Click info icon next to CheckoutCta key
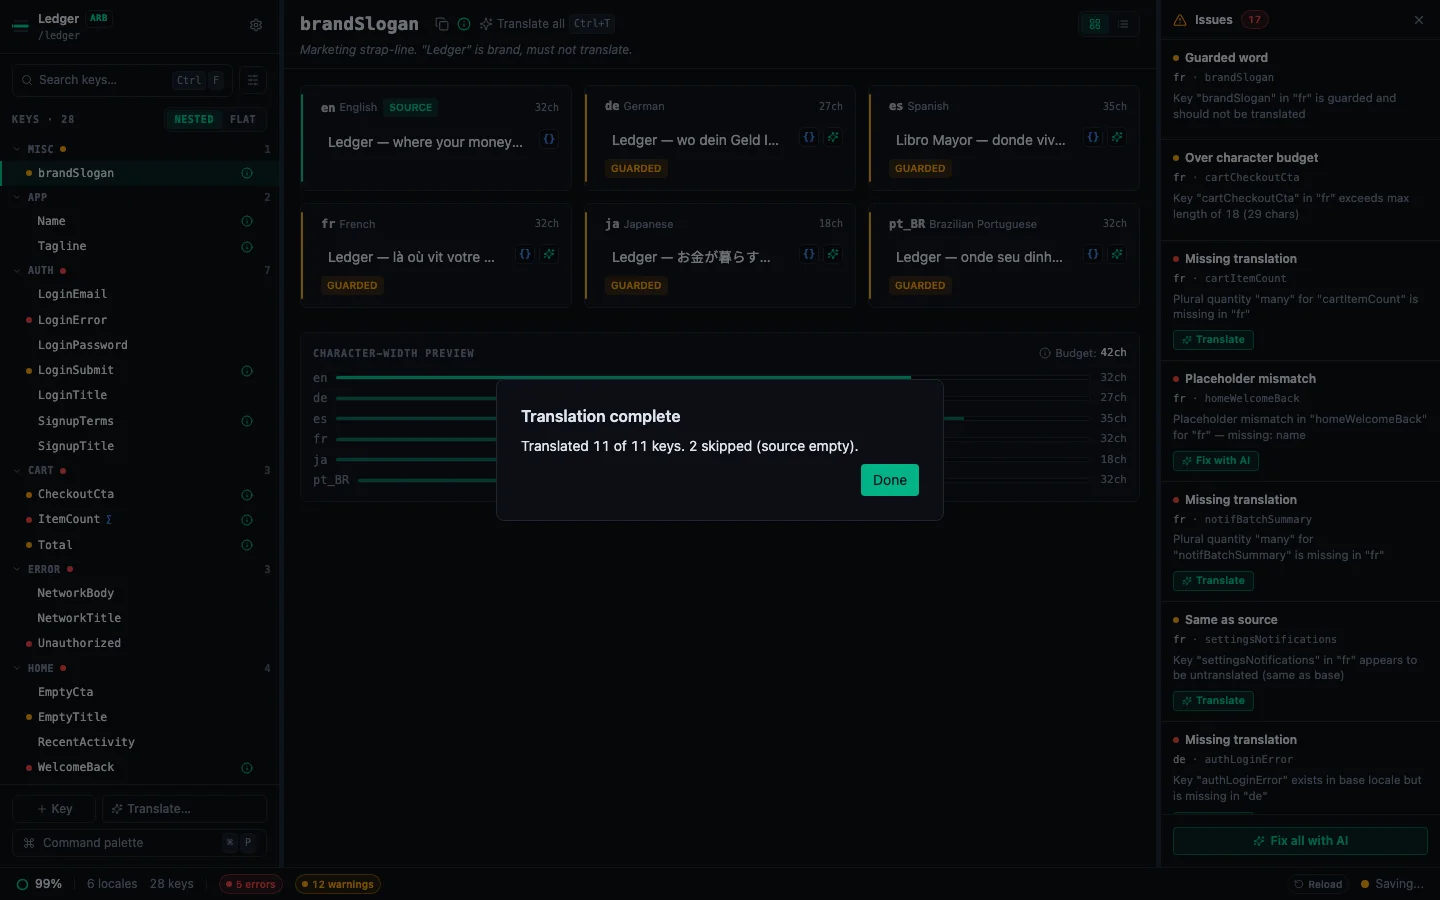1440x900 pixels. tap(247, 495)
